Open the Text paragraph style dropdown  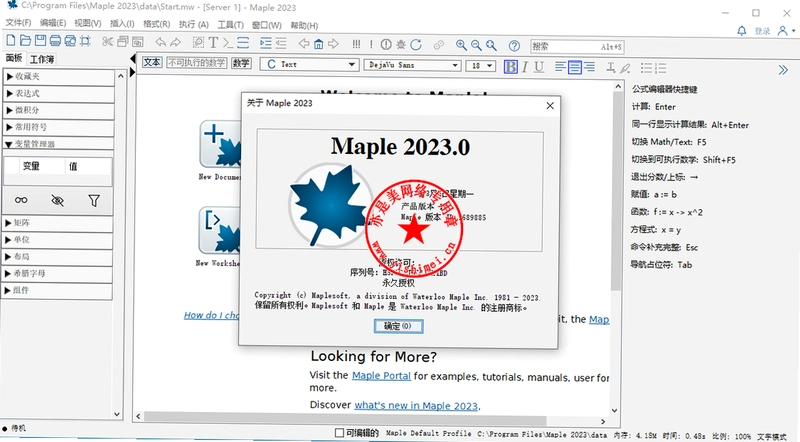[x=309, y=64]
